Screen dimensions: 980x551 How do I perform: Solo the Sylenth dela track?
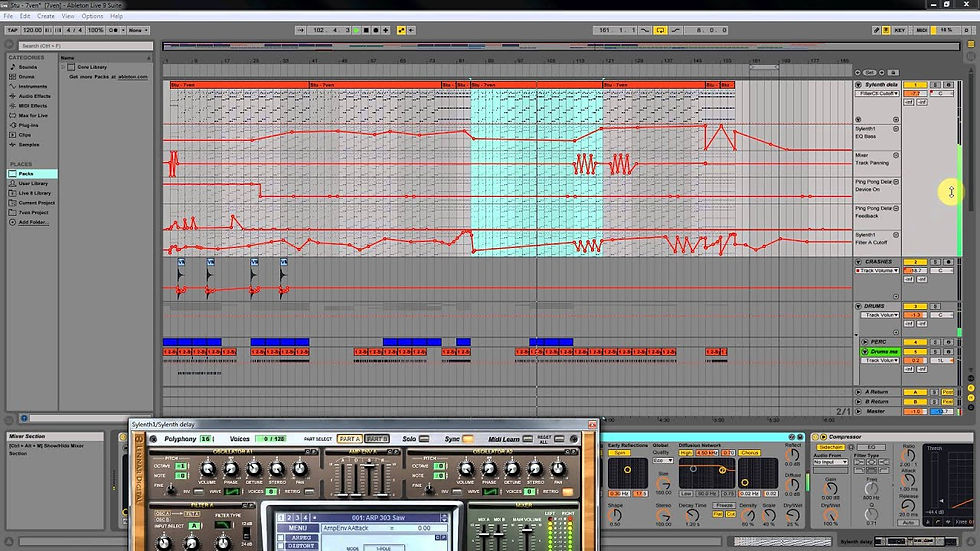click(x=936, y=84)
